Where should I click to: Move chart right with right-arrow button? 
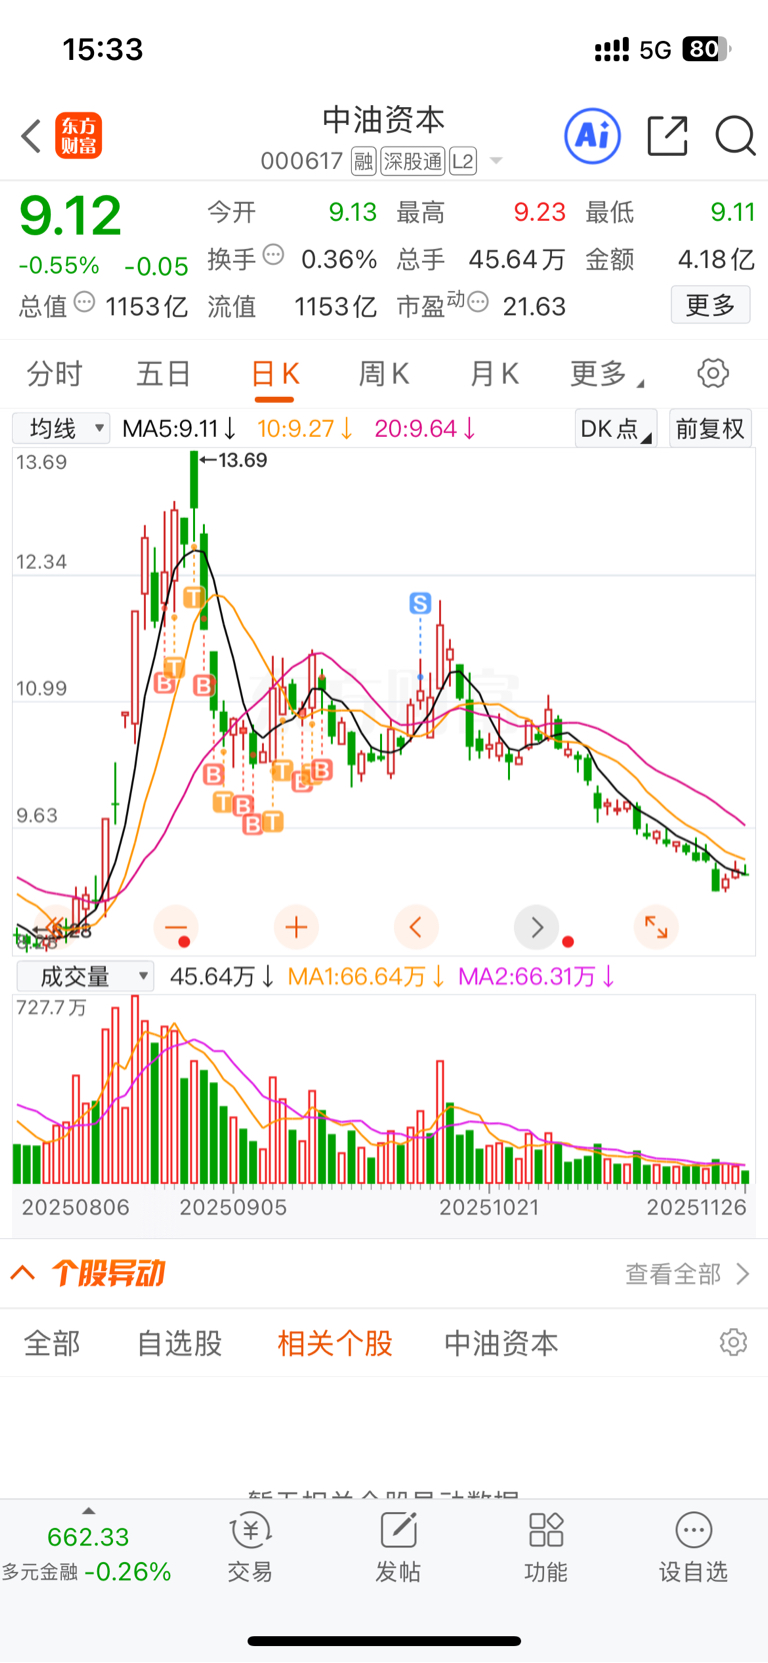[536, 927]
